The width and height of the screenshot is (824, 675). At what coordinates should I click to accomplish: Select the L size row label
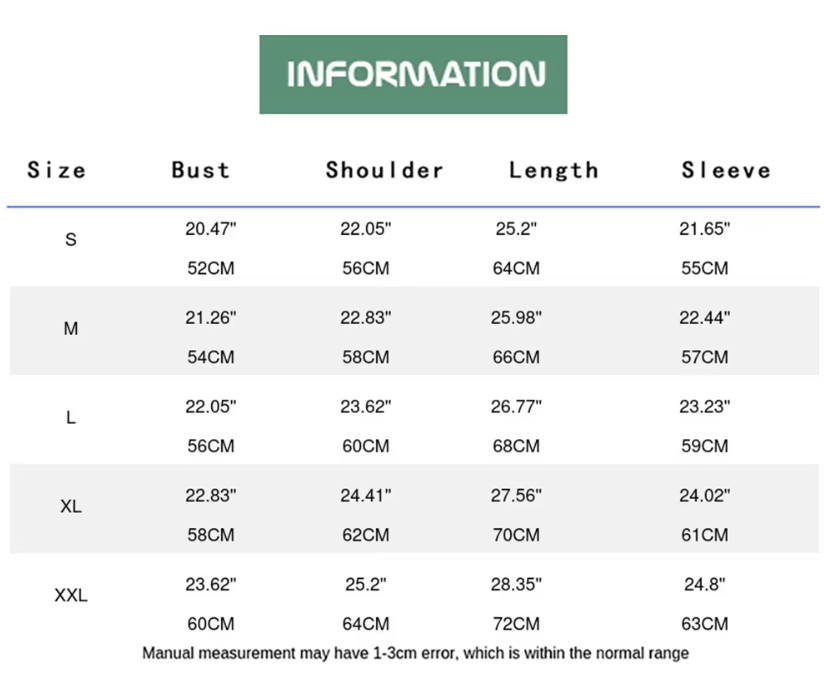[x=70, y=418]
